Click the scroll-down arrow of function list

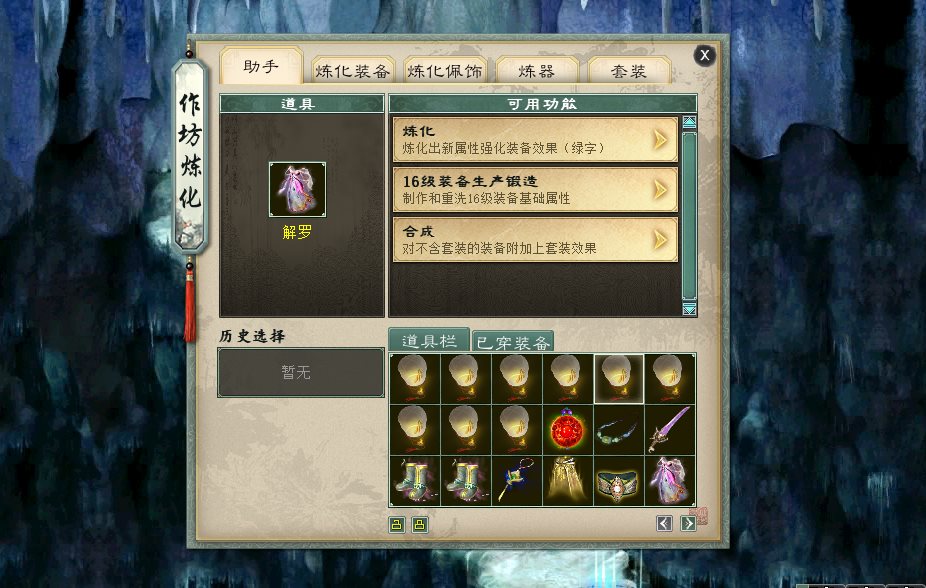pyautogui.click(x=689, y=309)
